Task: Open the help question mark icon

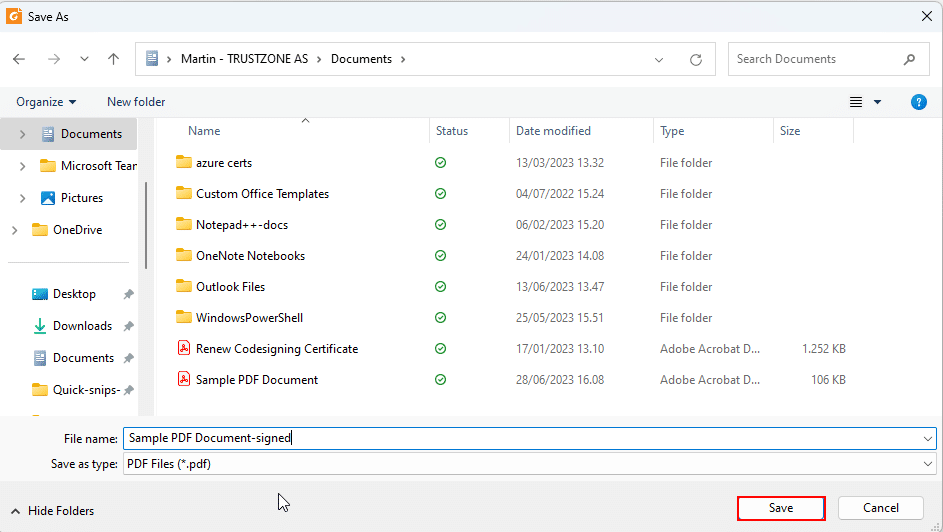Action: click(918, 102)
